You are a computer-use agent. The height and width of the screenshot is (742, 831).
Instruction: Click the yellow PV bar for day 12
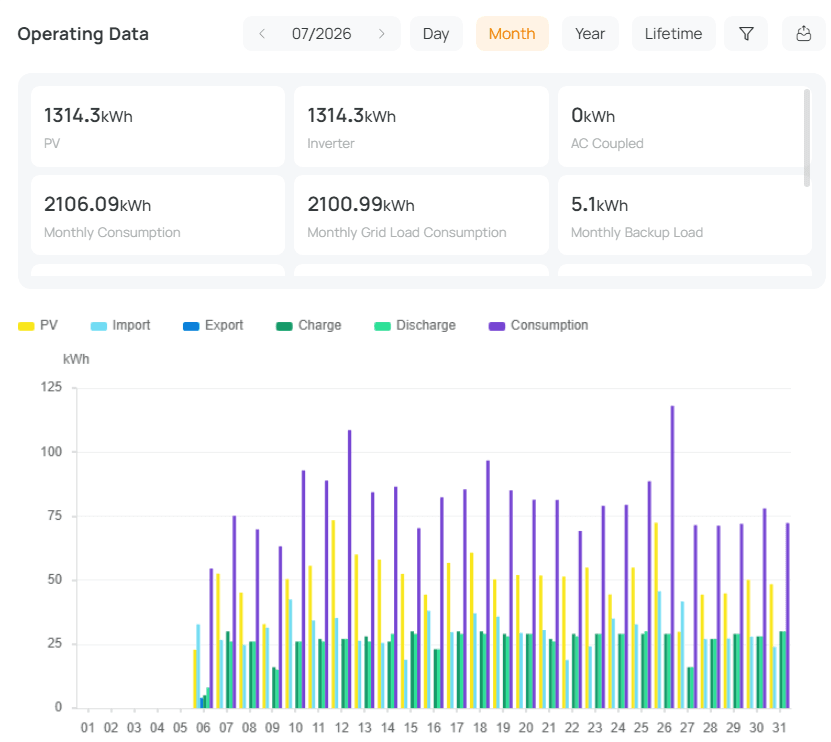(333, 614)
